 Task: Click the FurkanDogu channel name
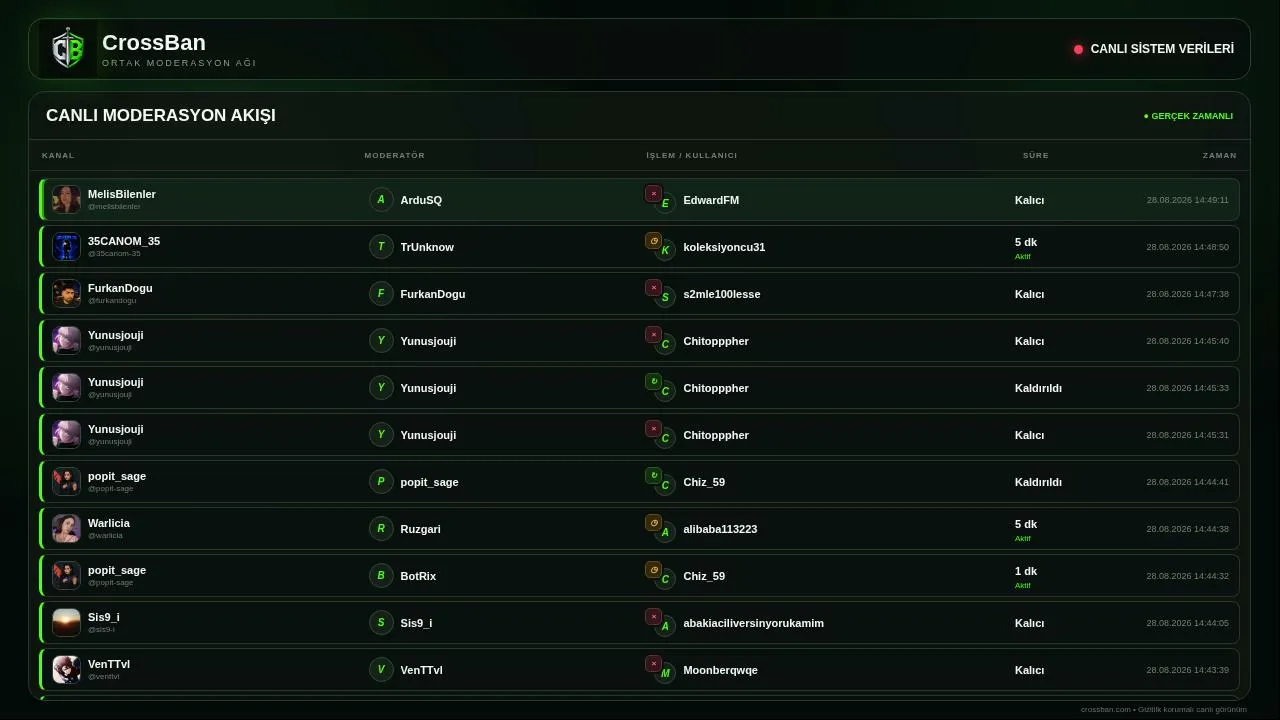(x=120, y=288)
